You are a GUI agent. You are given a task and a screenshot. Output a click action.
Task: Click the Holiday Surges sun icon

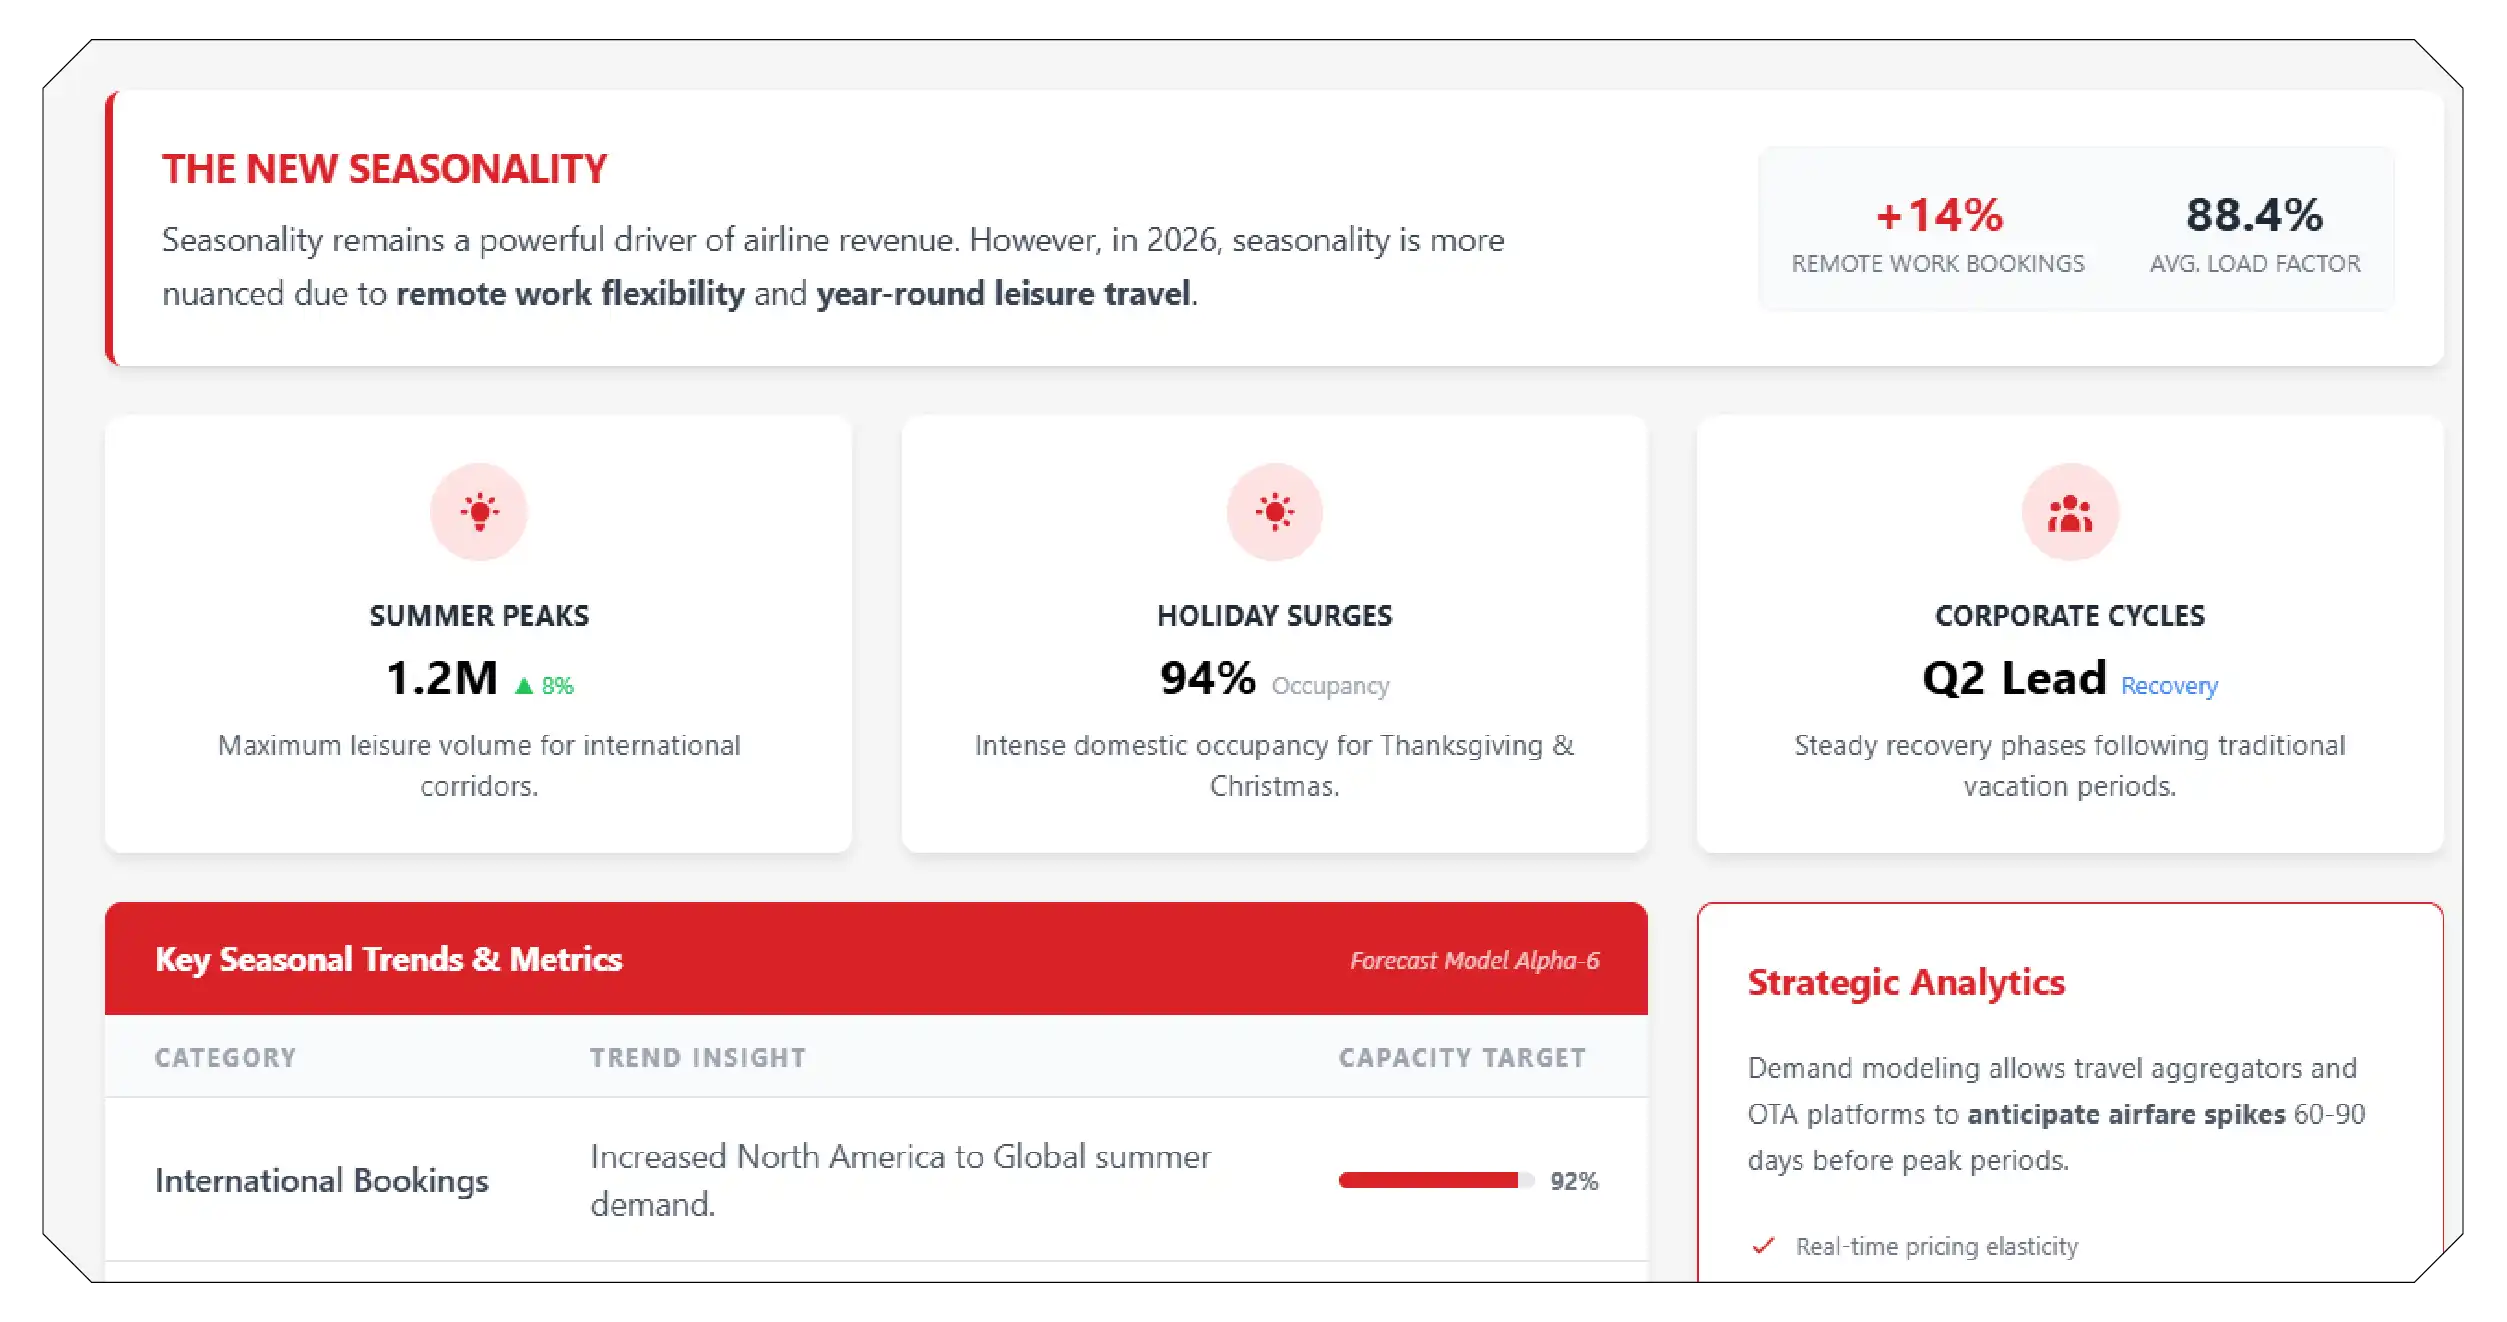point(1274,512)
